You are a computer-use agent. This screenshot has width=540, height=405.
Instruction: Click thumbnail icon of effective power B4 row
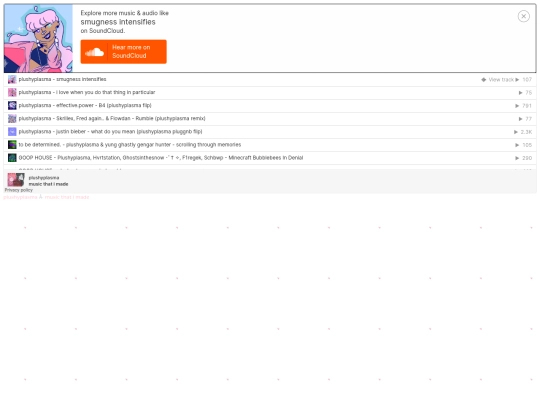pos(12,106)
